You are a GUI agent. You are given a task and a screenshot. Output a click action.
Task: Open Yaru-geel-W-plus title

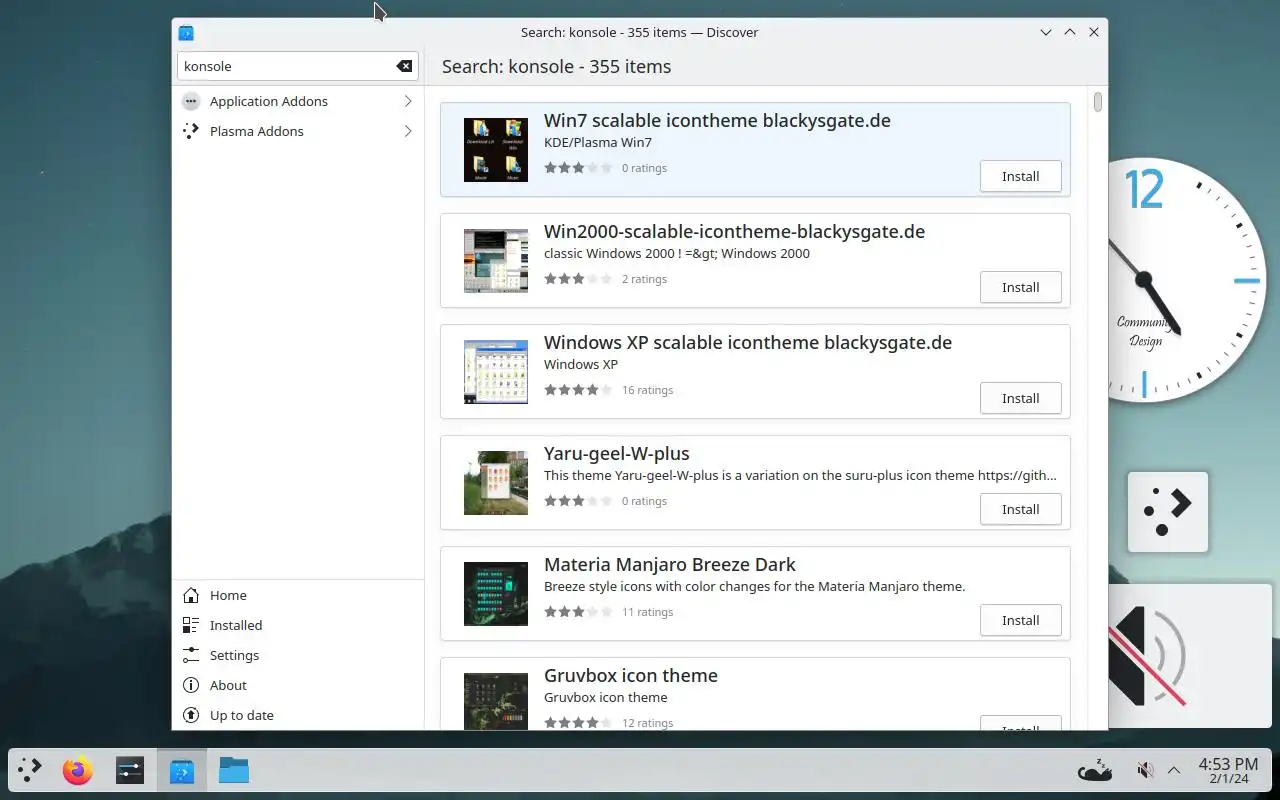(x=617, y=453)
